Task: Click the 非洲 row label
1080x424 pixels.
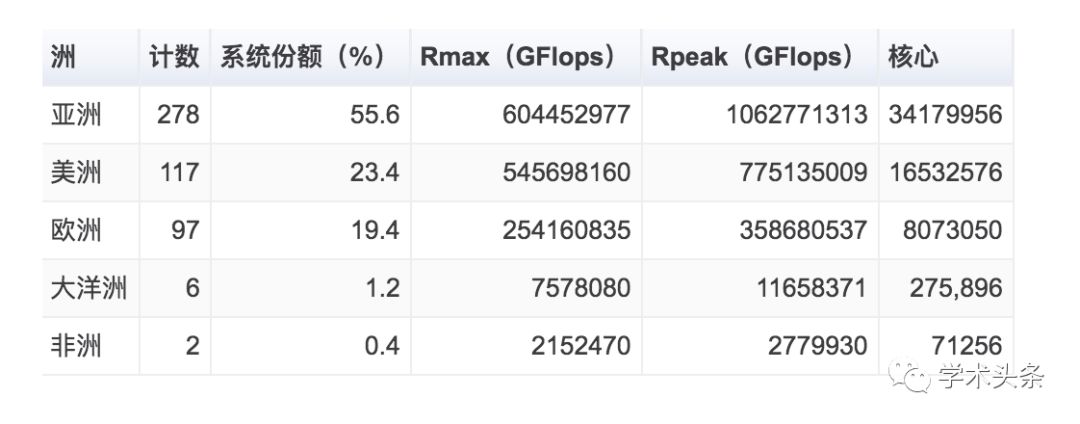Action: [76, 346]
